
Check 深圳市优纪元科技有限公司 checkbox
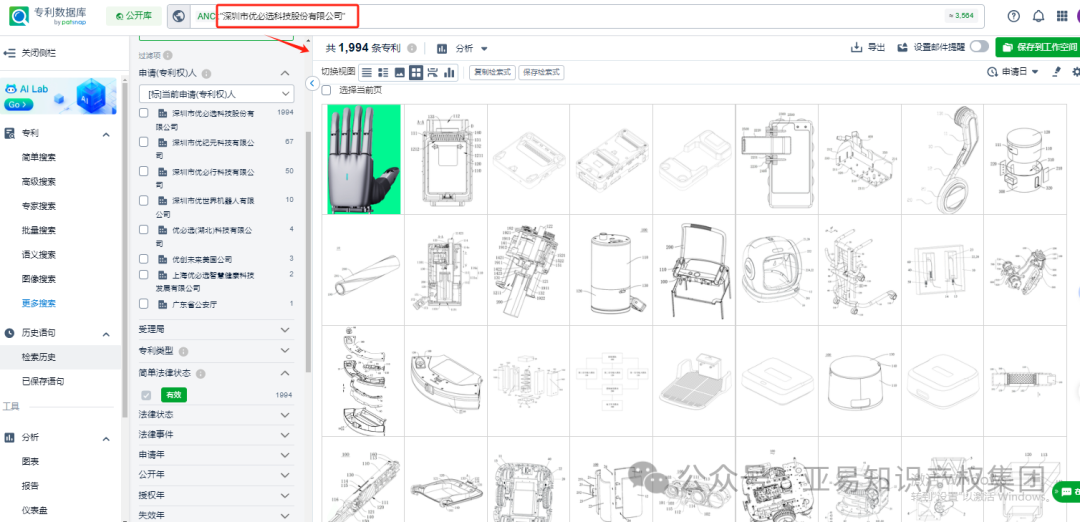tap(144, 142)
